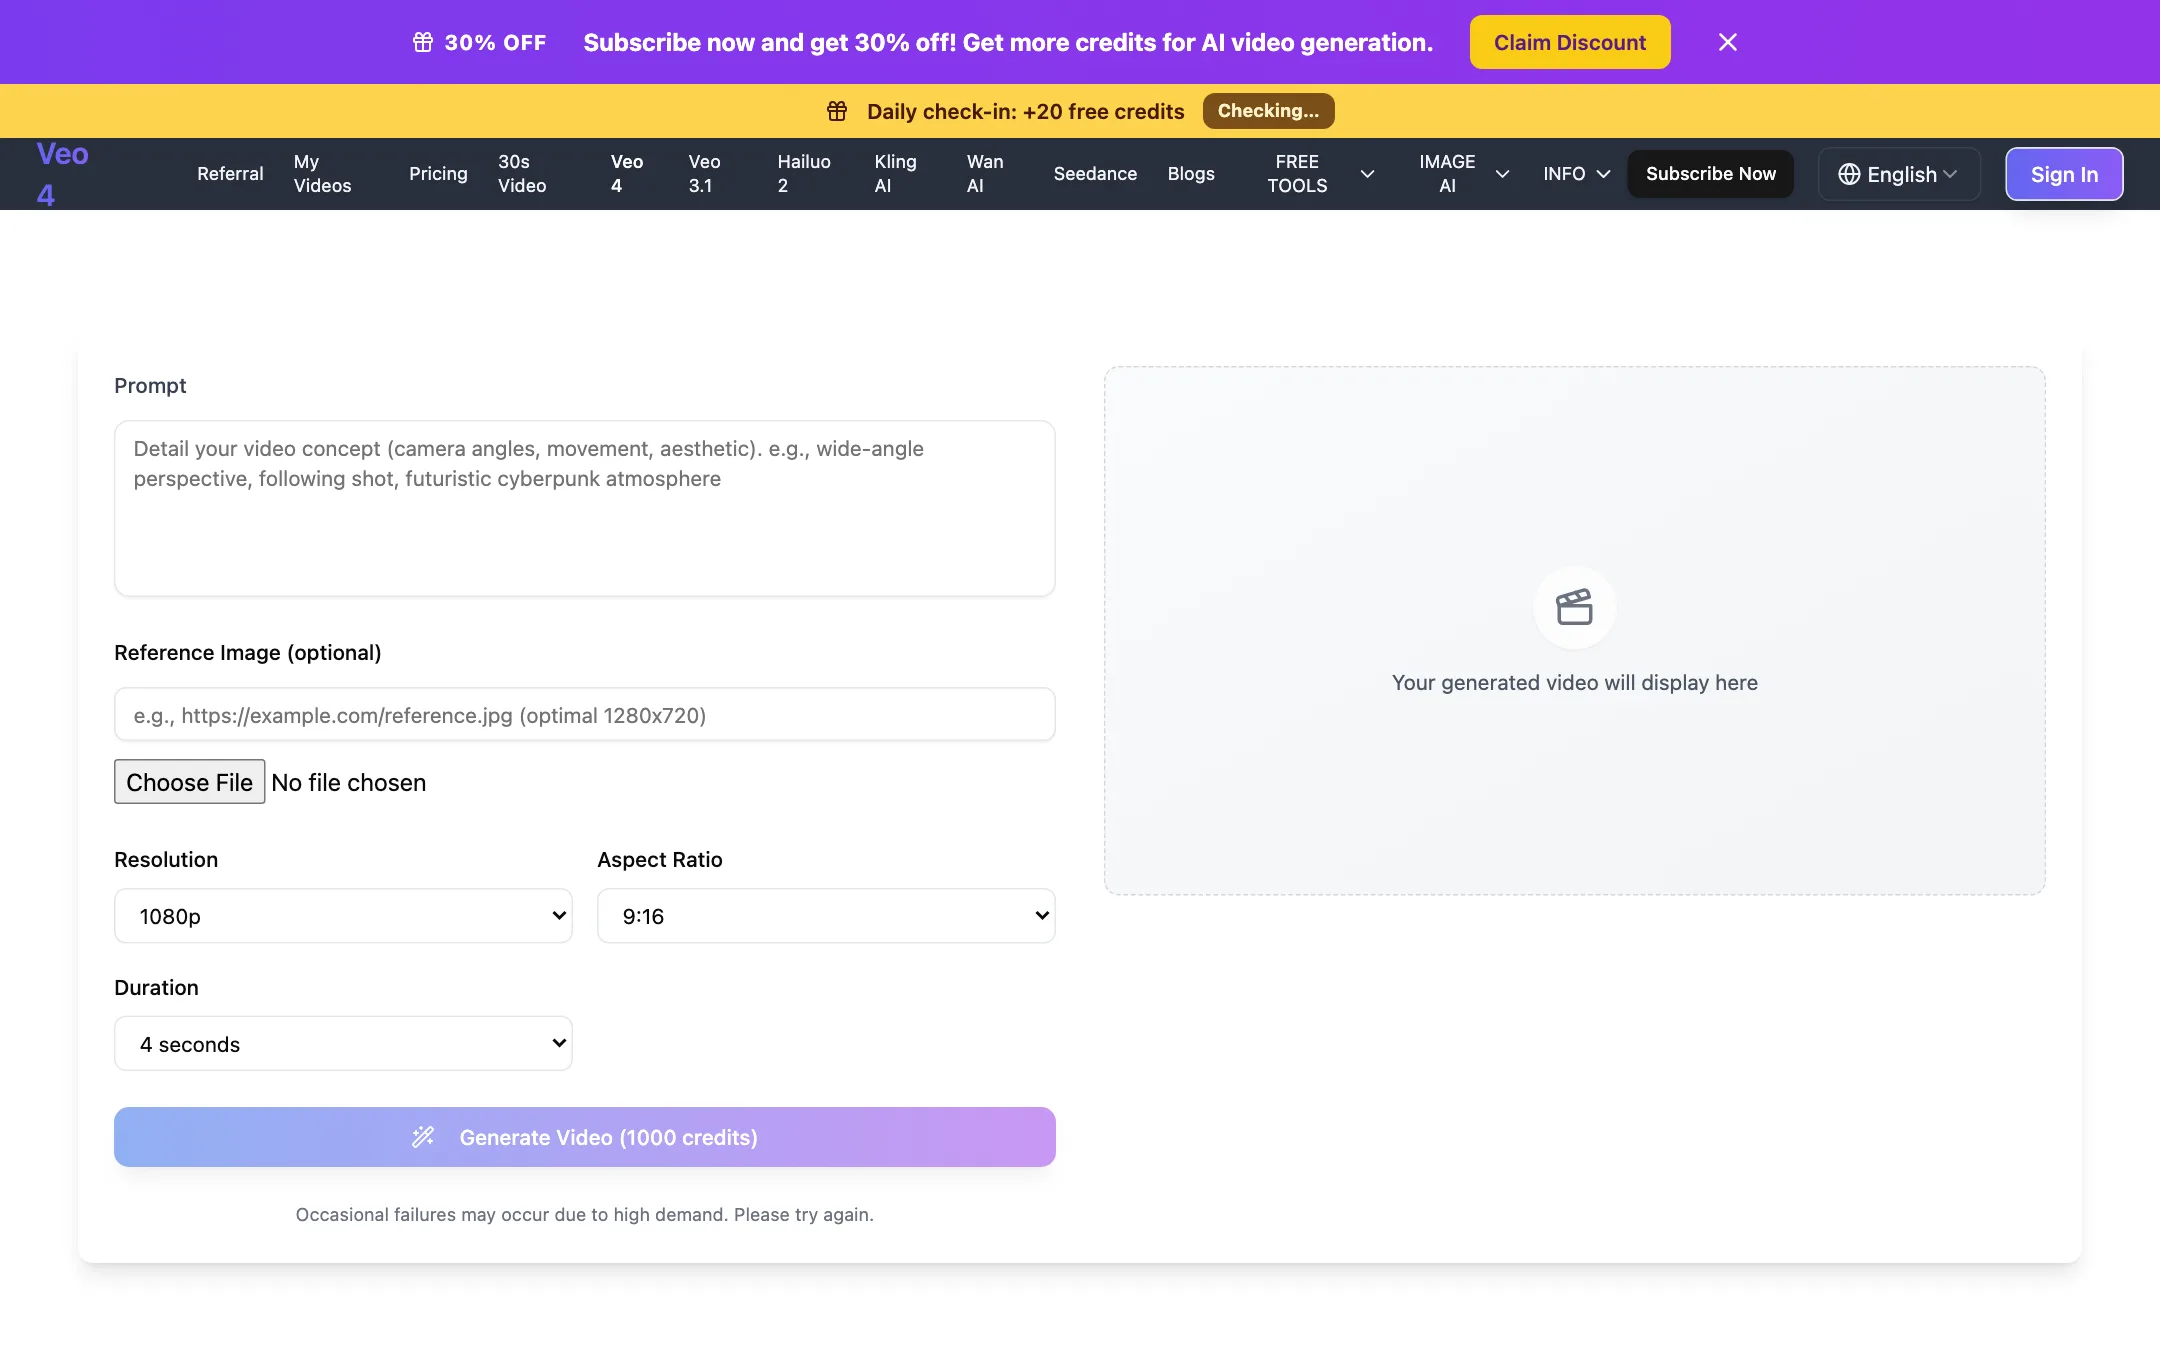Click the clapperboard icon in video preview

coord(1574,607)
